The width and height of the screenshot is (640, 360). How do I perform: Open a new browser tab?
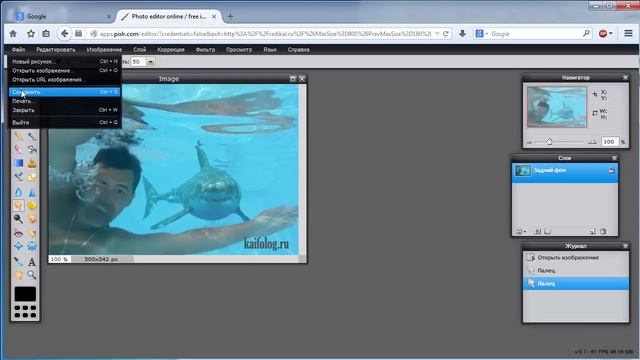click(x=230, y=16)
